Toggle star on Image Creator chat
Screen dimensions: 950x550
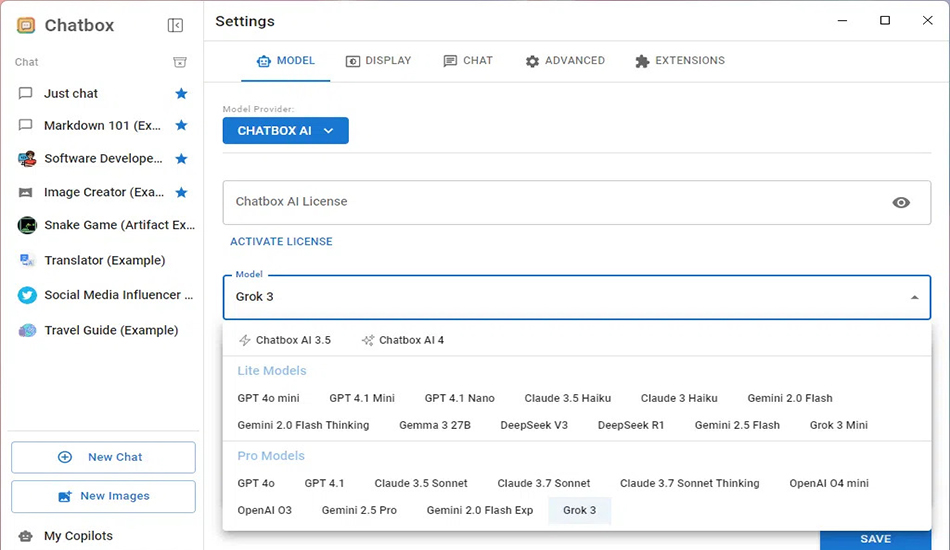(x=181, y=193)
